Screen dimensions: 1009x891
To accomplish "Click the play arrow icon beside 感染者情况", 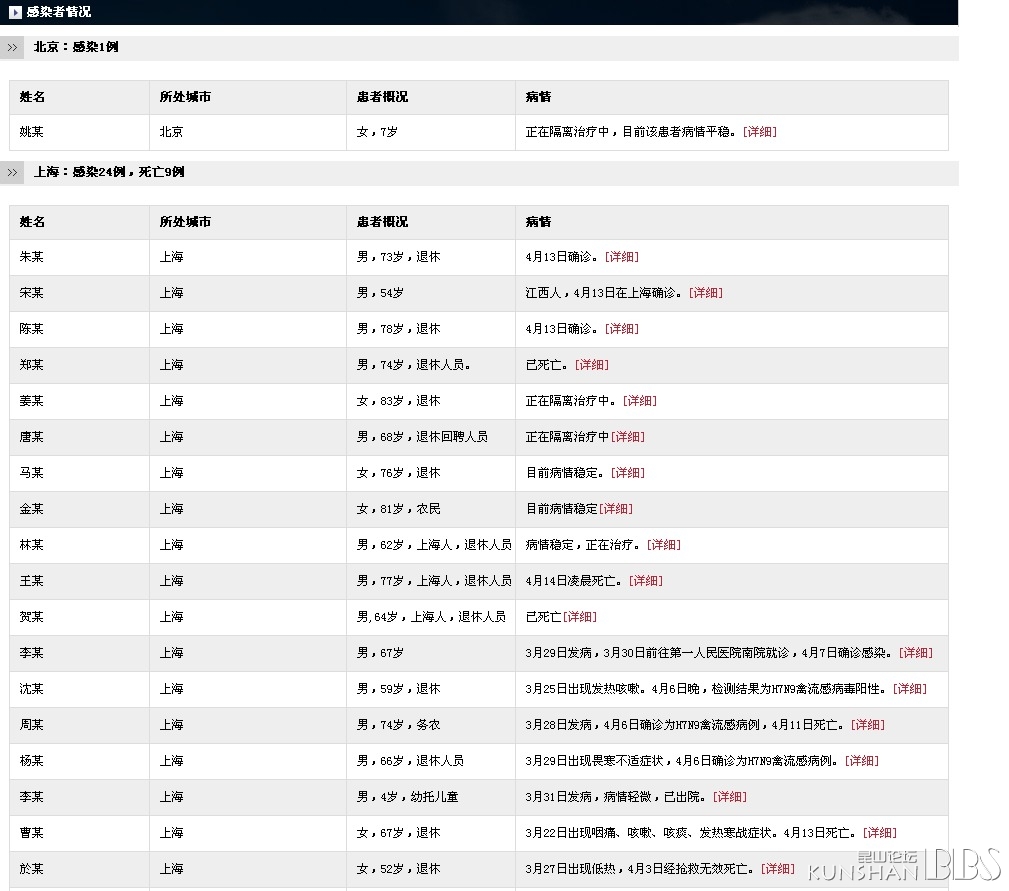I will (x=15, y=12).
